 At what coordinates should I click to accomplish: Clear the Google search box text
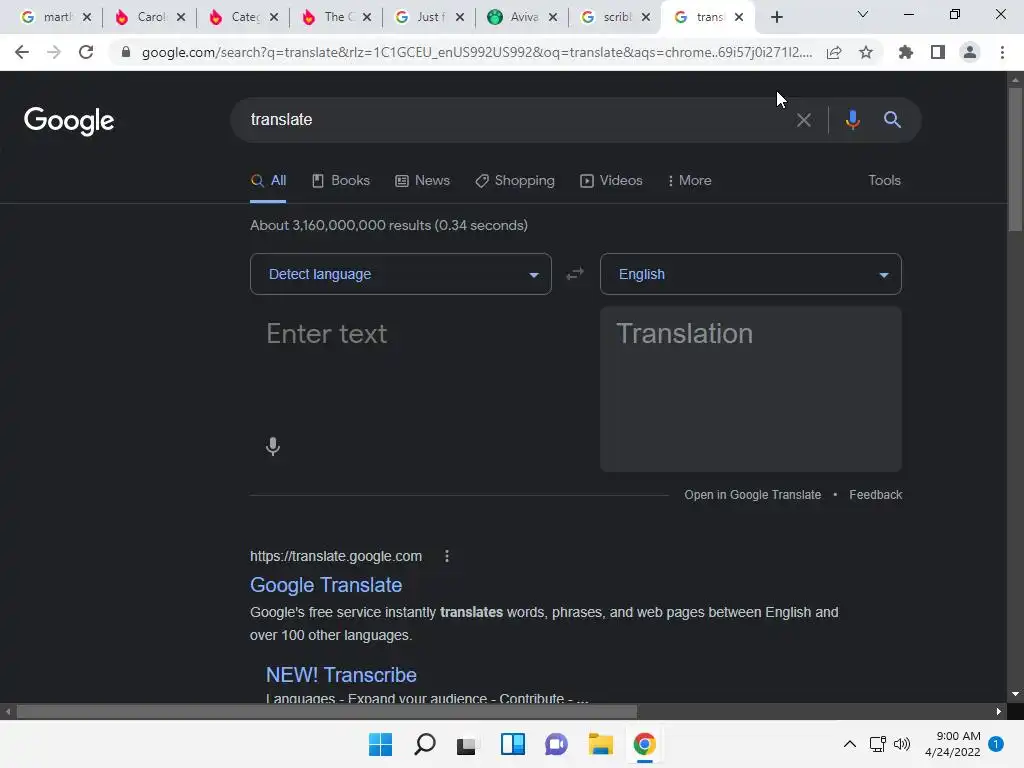[804, 120]
